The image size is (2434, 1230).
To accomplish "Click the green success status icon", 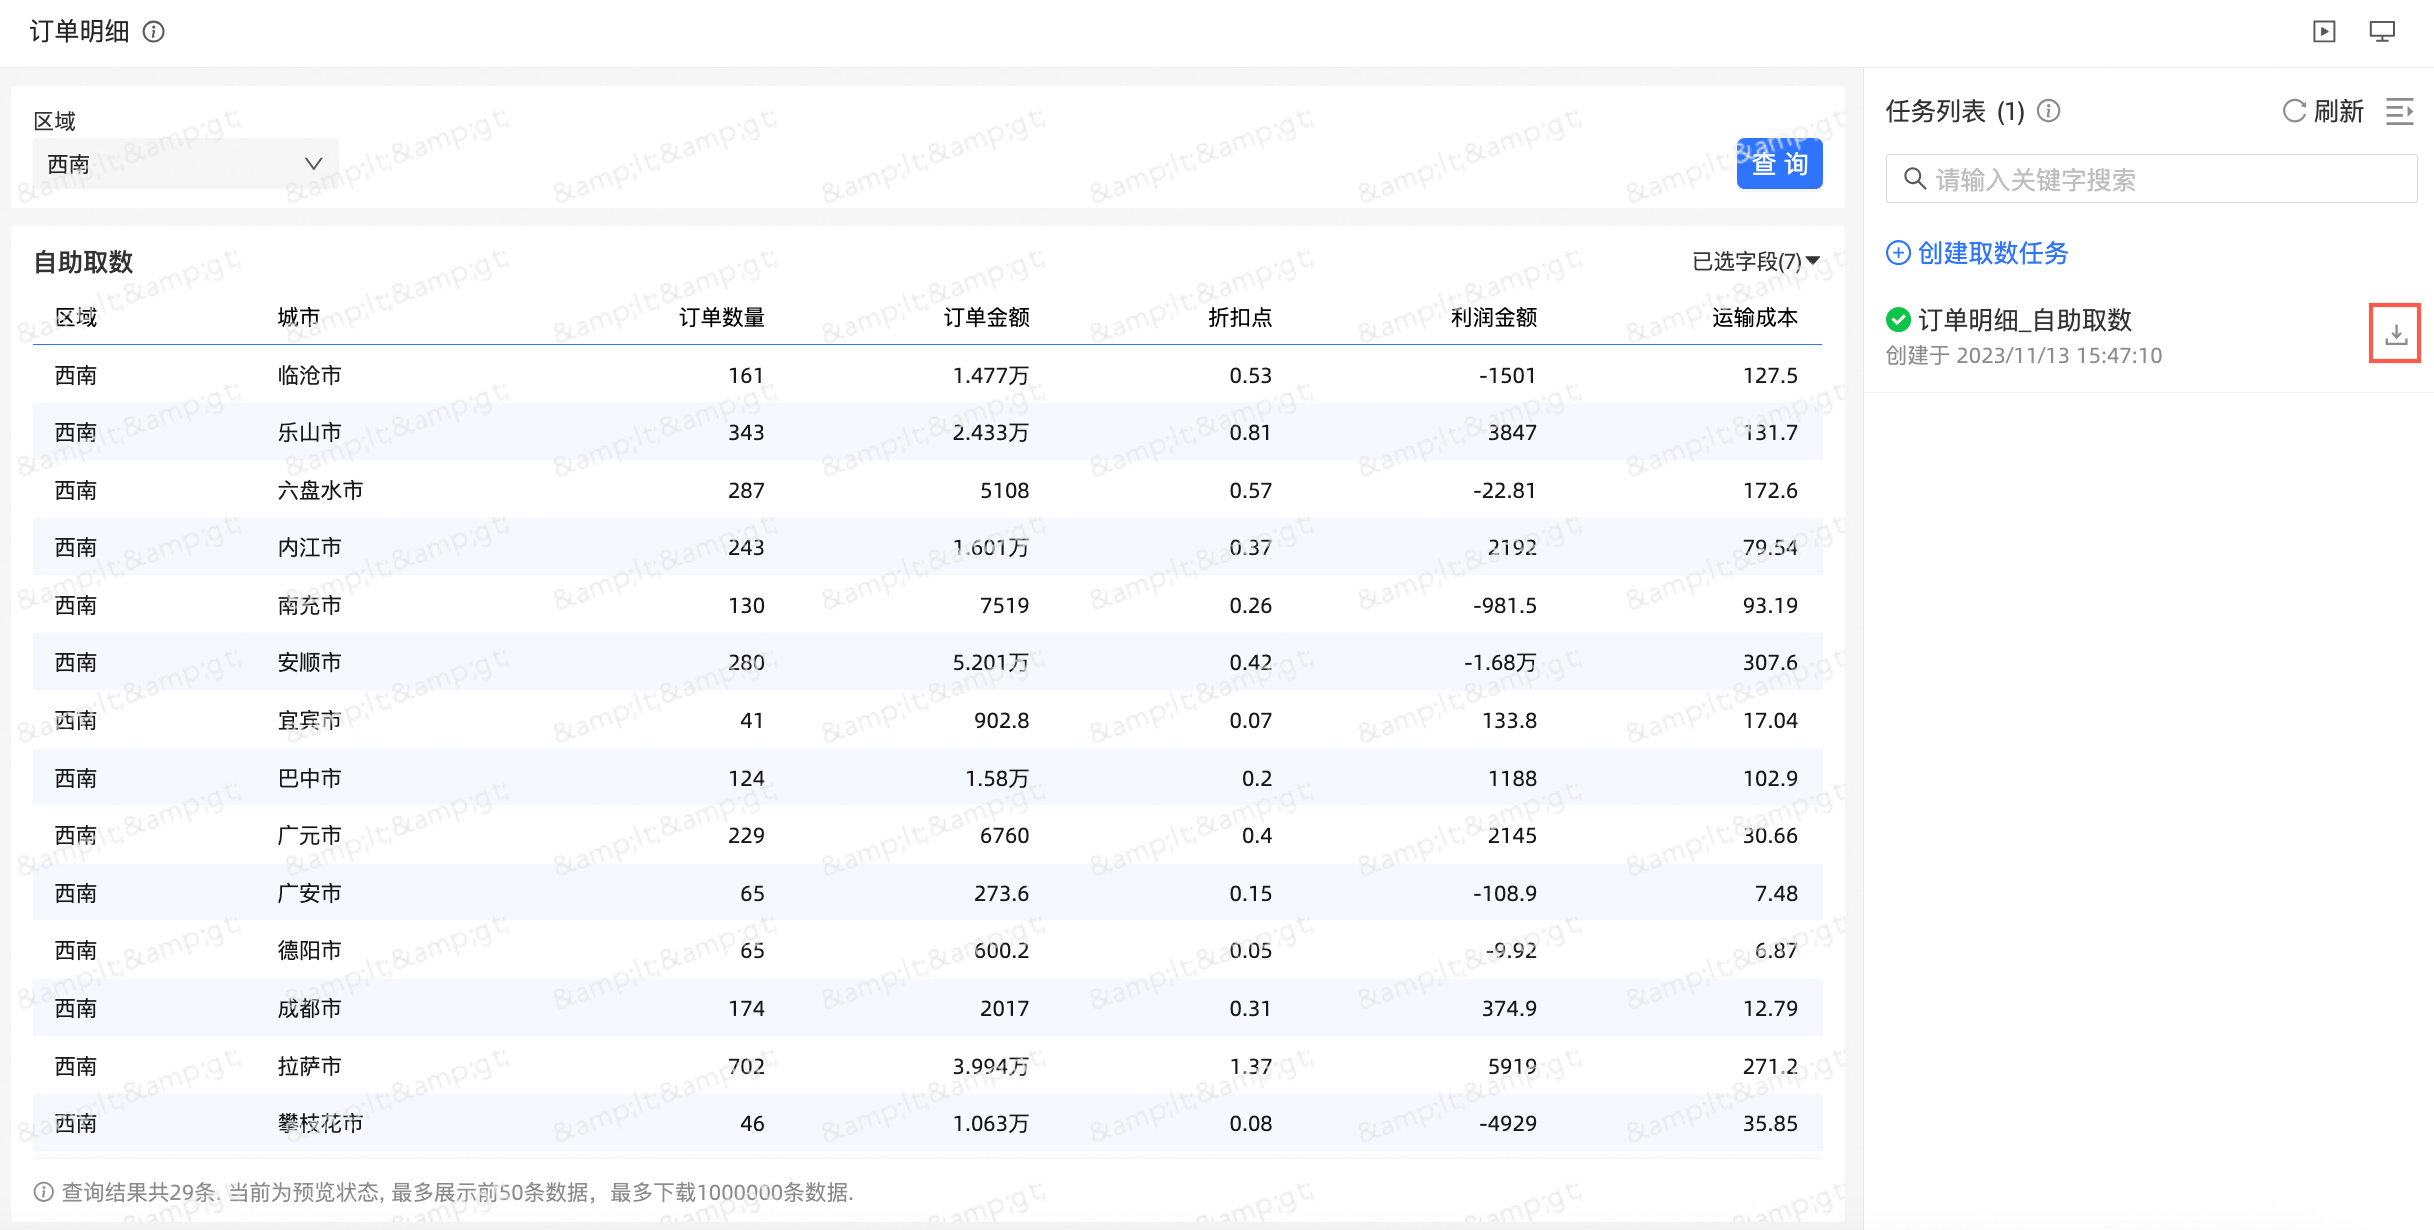I will click(1898, 320).
